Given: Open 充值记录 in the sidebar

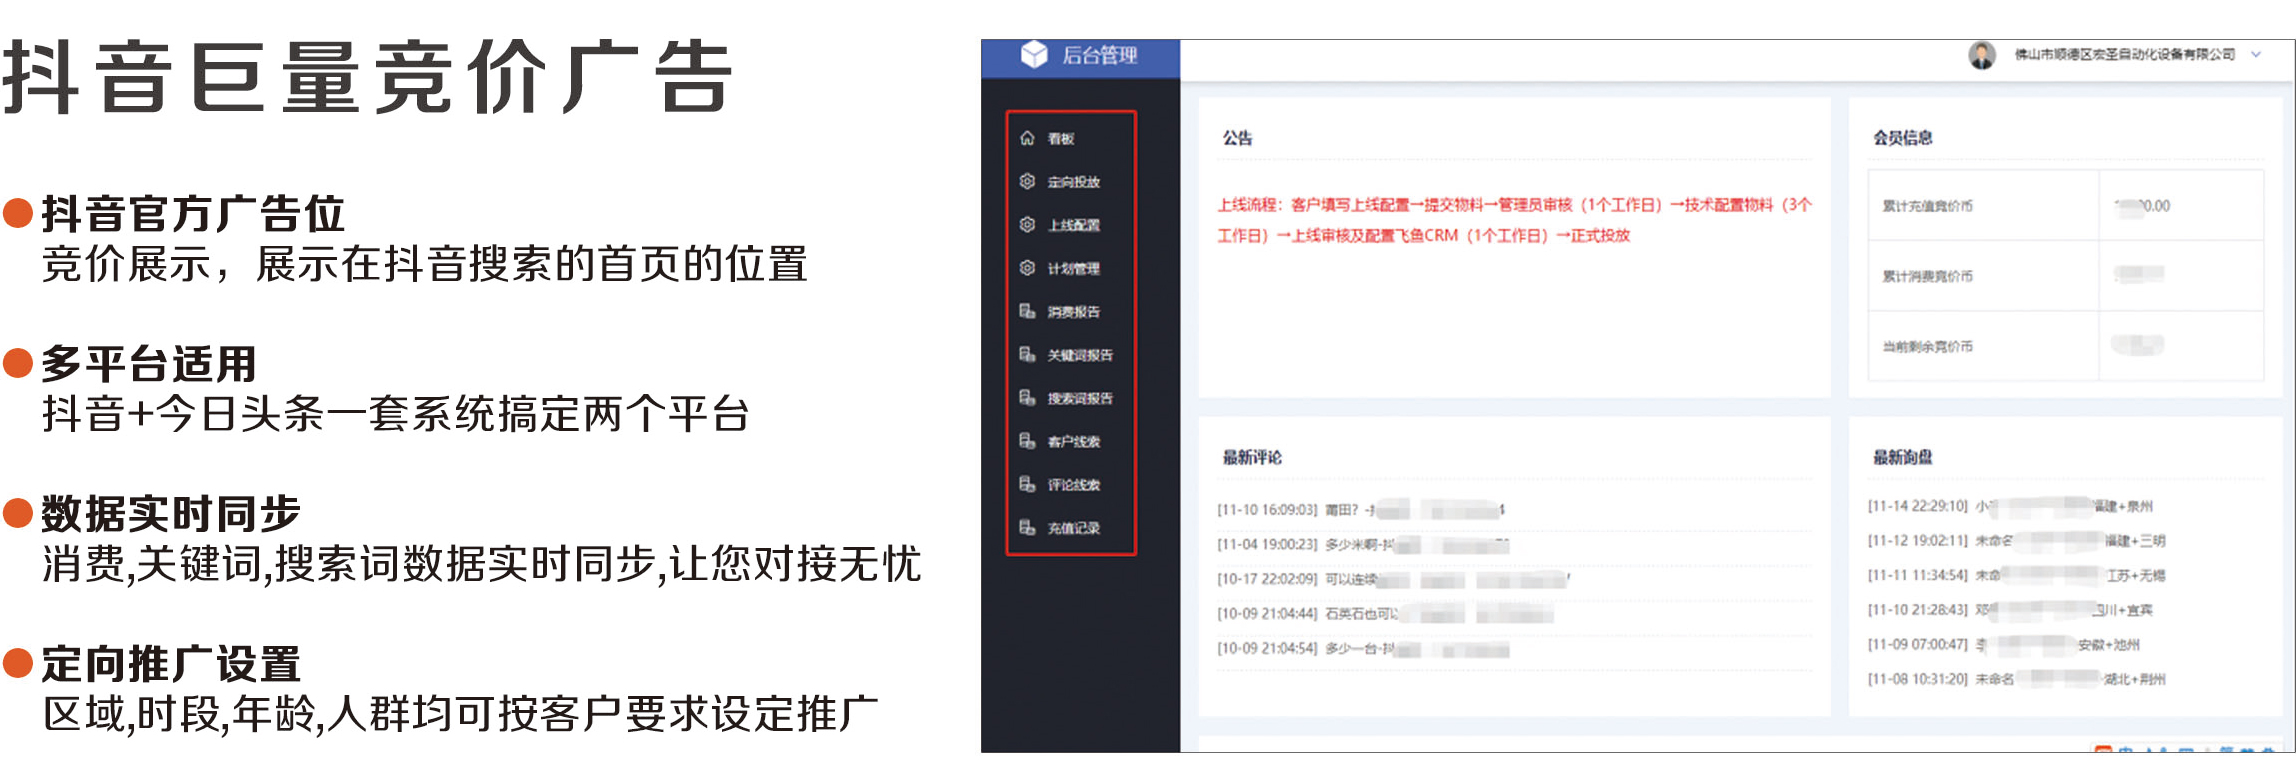Looking at the screenshot, I should click(1073, 528).
